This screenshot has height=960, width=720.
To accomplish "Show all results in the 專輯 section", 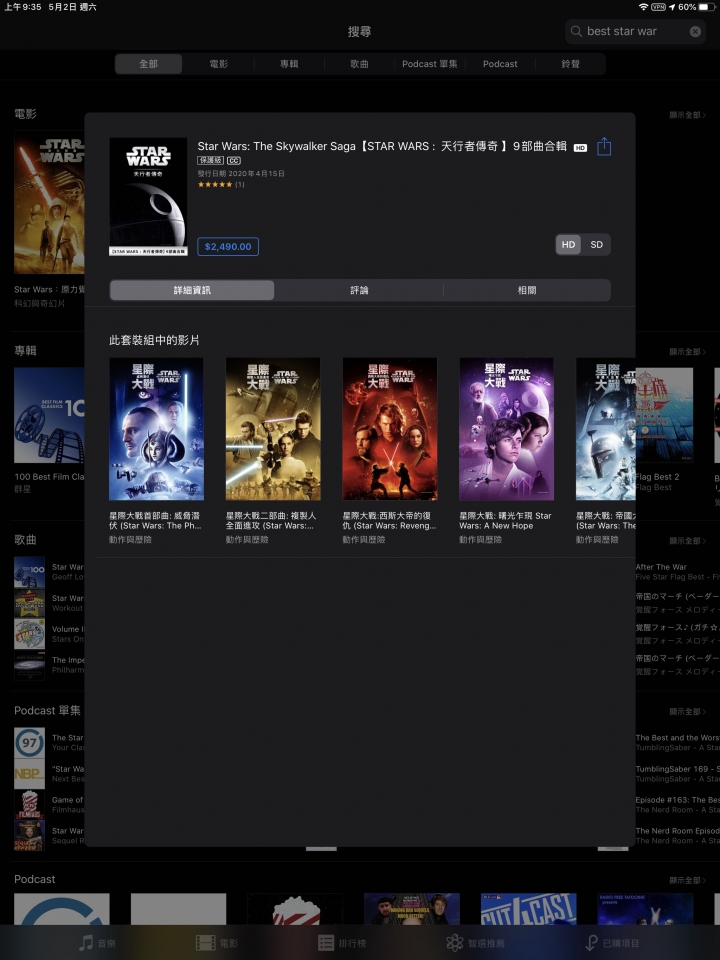I will [687, 352].
